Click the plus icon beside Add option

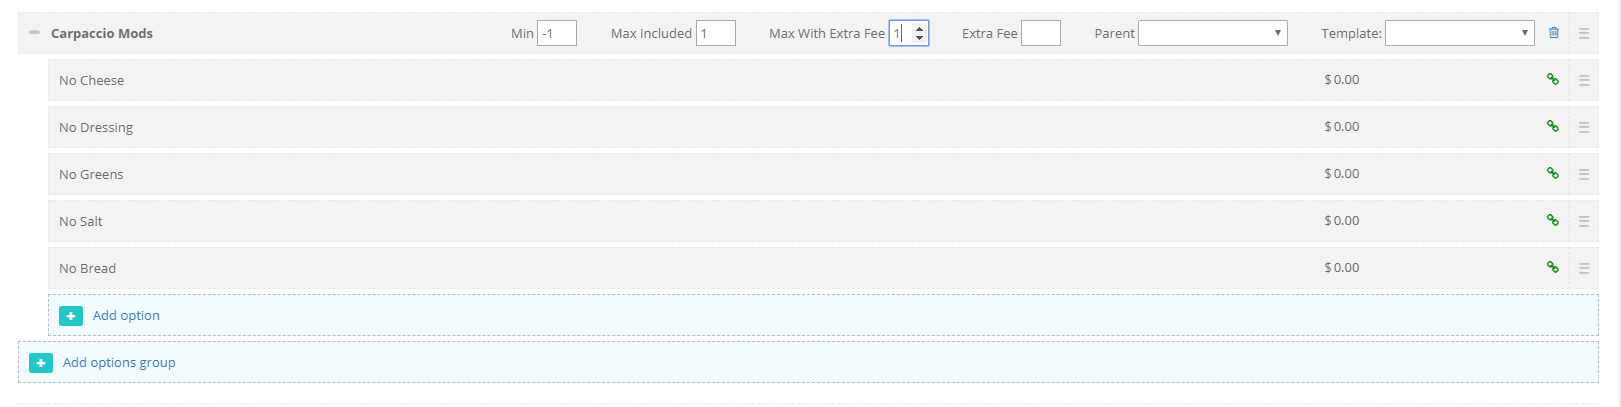pos(71,316)
